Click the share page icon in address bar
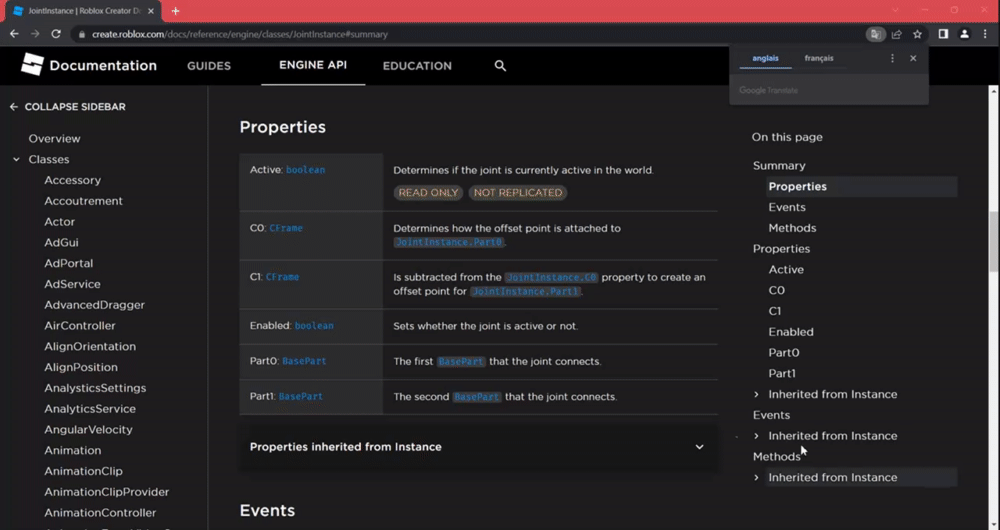This screenshot has height=530, width=1000. point(897,34)
